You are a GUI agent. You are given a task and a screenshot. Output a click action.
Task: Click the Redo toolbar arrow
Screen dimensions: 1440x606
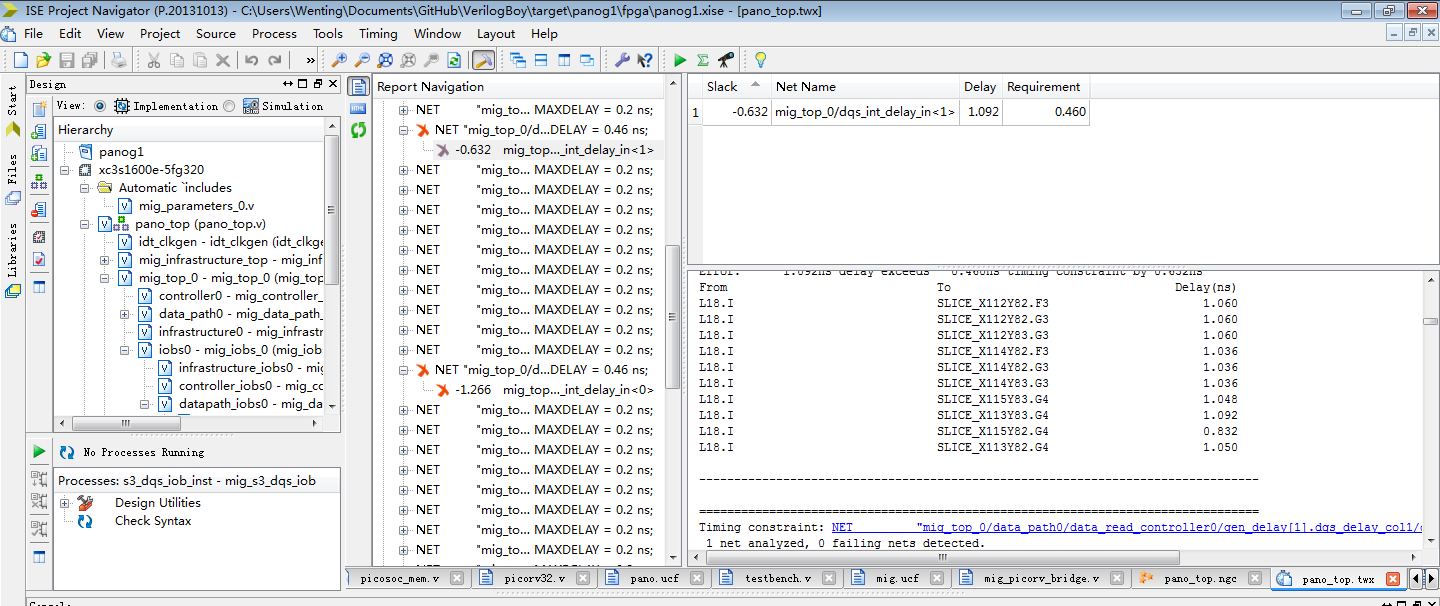point(275,60)
